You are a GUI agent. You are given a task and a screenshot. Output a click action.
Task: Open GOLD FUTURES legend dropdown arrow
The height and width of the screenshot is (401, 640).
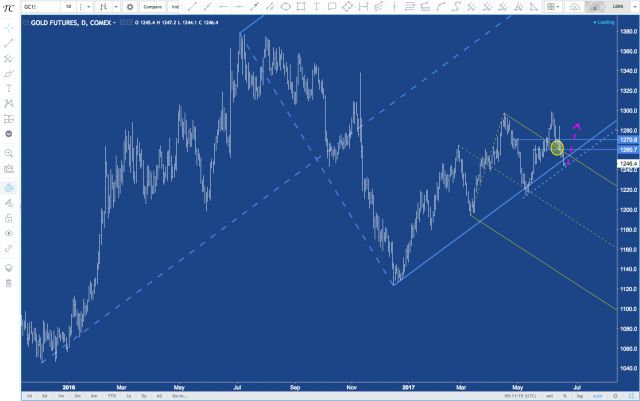click(x=114, y=23)
